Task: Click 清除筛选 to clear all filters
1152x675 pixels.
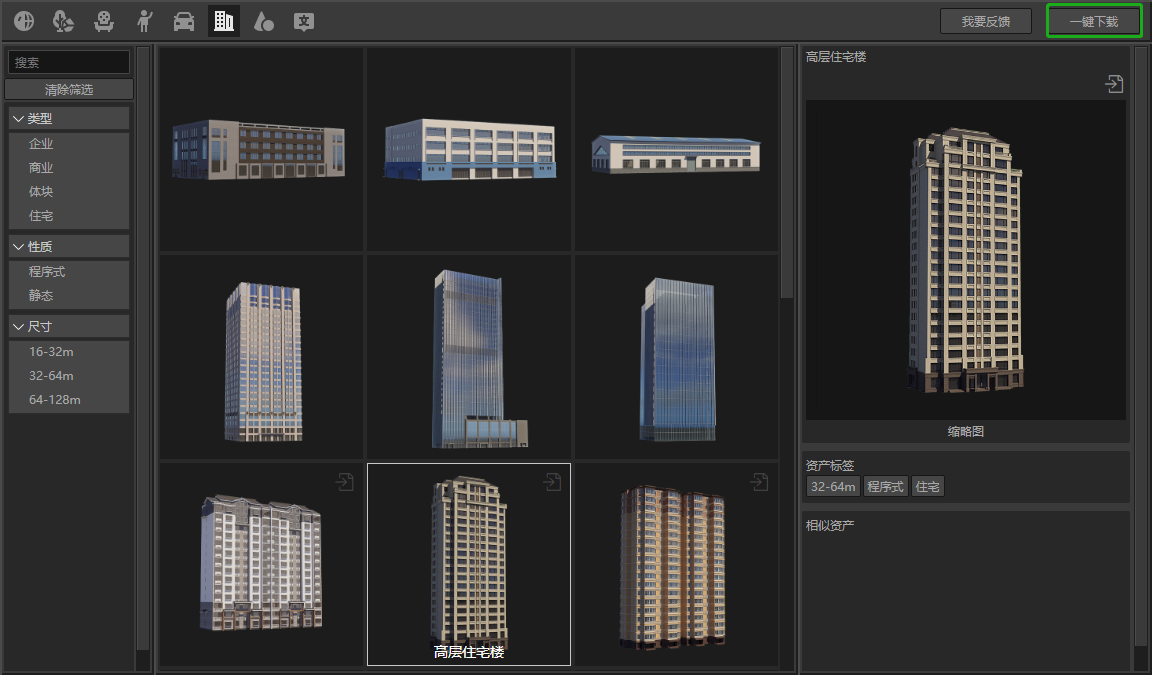Action: click(x=68, y=88)
